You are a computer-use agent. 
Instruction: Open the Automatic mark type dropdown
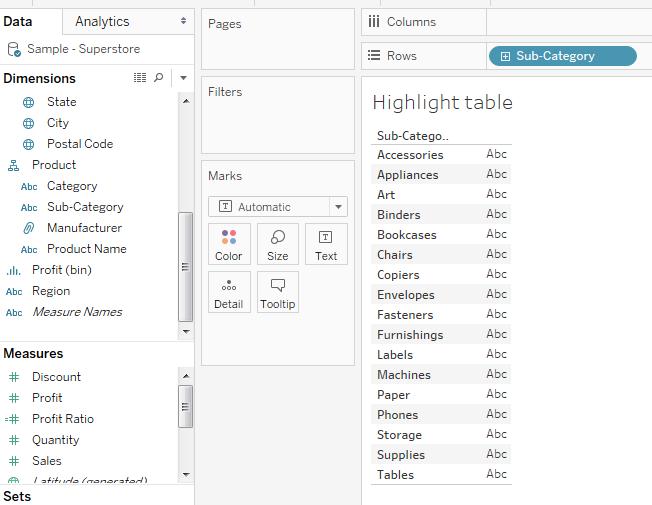278,207
